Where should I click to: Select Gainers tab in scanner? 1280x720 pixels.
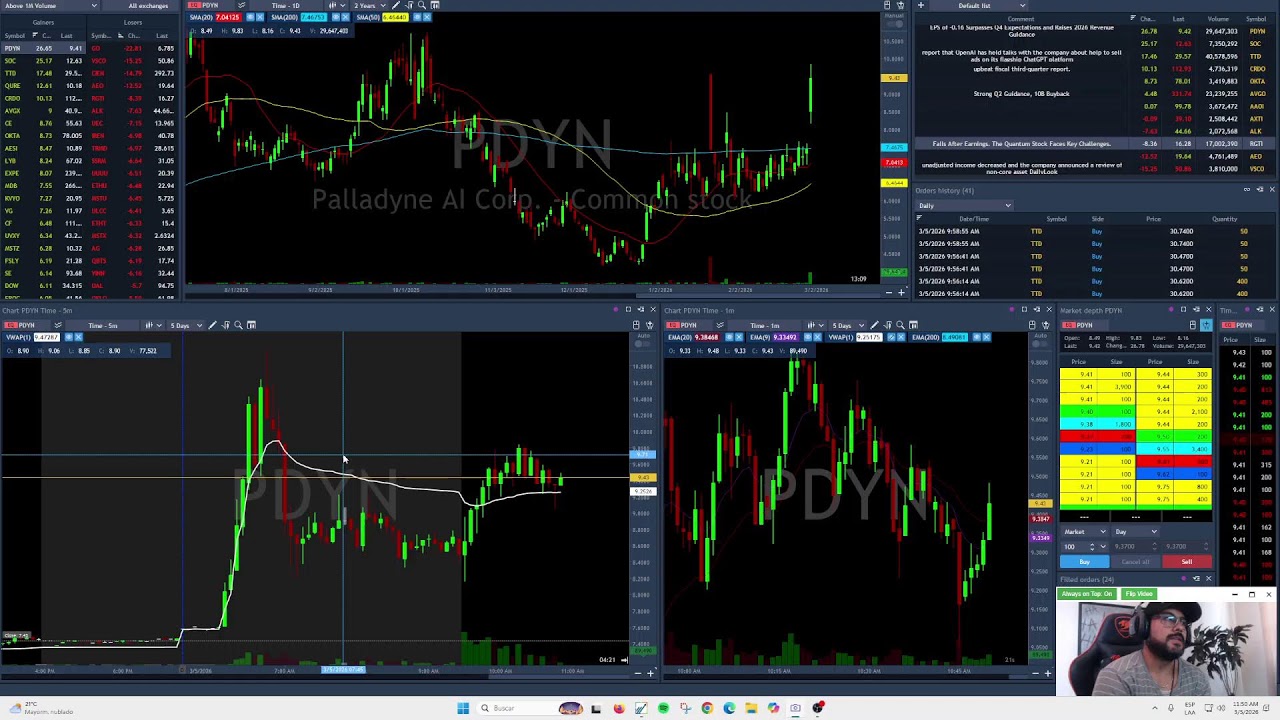click(43, 22)
